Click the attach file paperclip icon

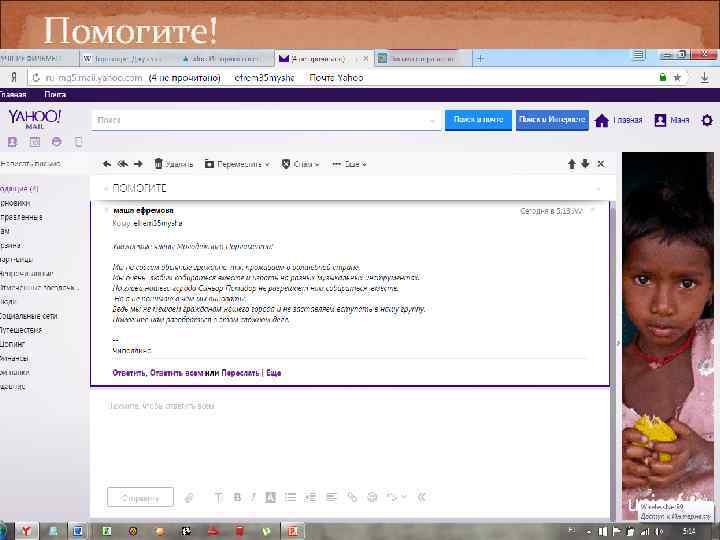pyautogui.click(x=189, y=497)
